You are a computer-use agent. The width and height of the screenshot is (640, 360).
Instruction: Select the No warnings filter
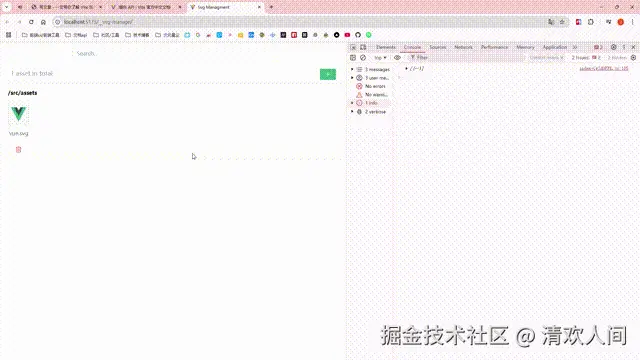tap(371, 95)
